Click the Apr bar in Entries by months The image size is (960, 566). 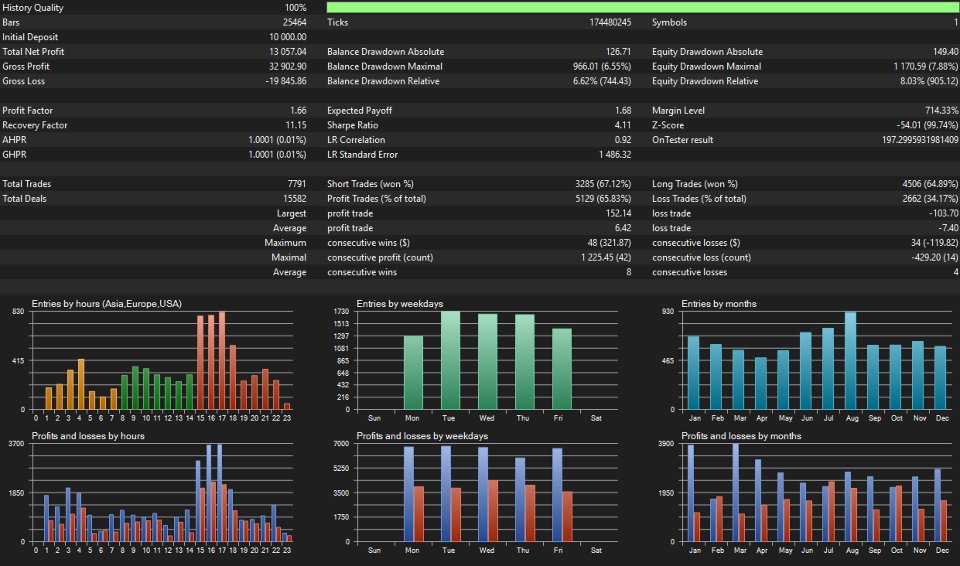click(x=761, y=383)
